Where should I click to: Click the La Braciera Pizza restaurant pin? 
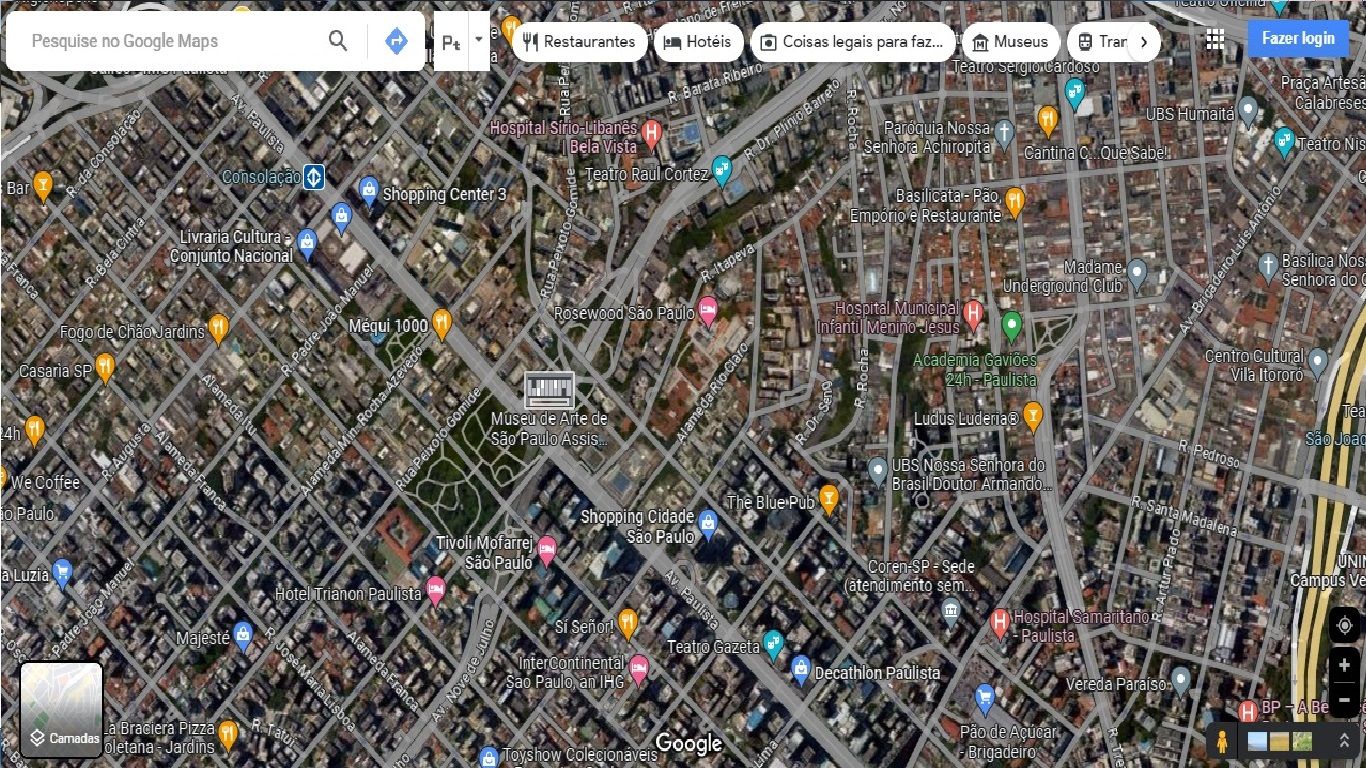pos(228,734)
